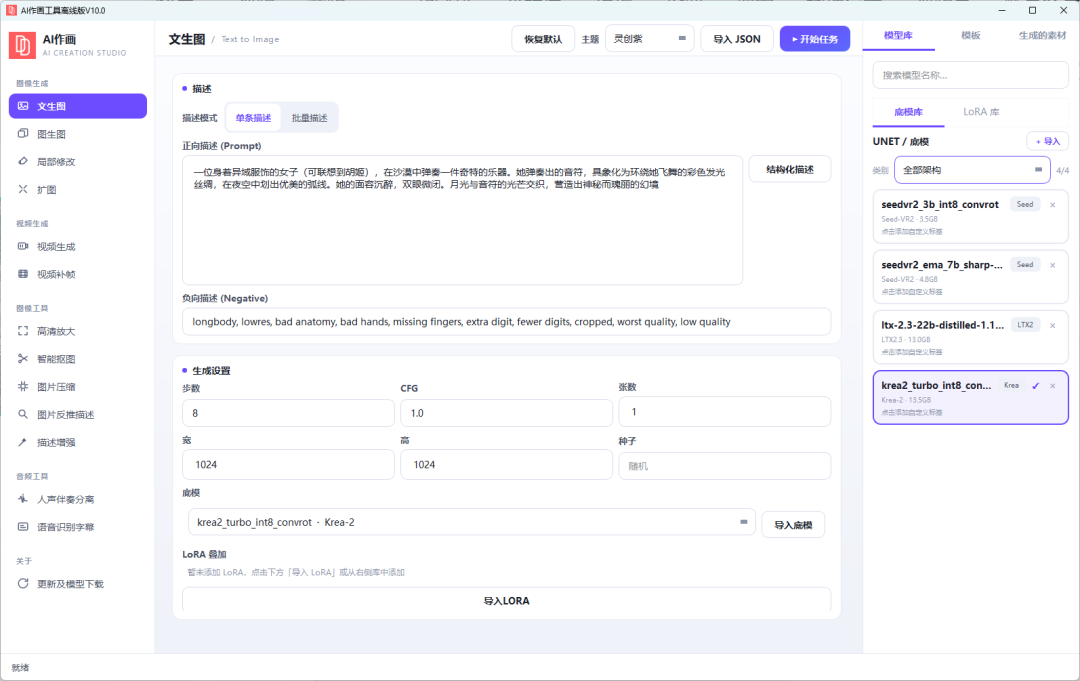Click the 图片反推描述 magnifier icon
The width and height of the screenshot is (1080, 681).
point(23,415)
